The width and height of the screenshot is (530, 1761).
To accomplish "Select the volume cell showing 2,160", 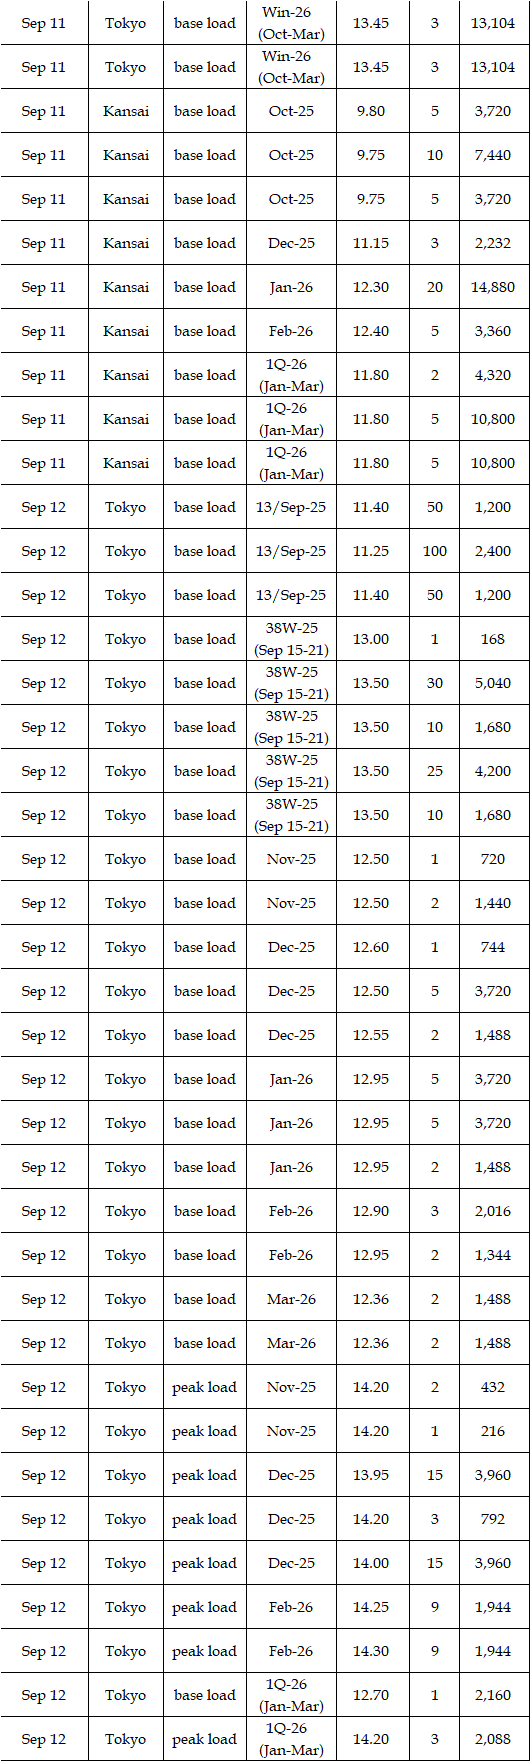I will pyautogui.click(x=493, y=1695).
